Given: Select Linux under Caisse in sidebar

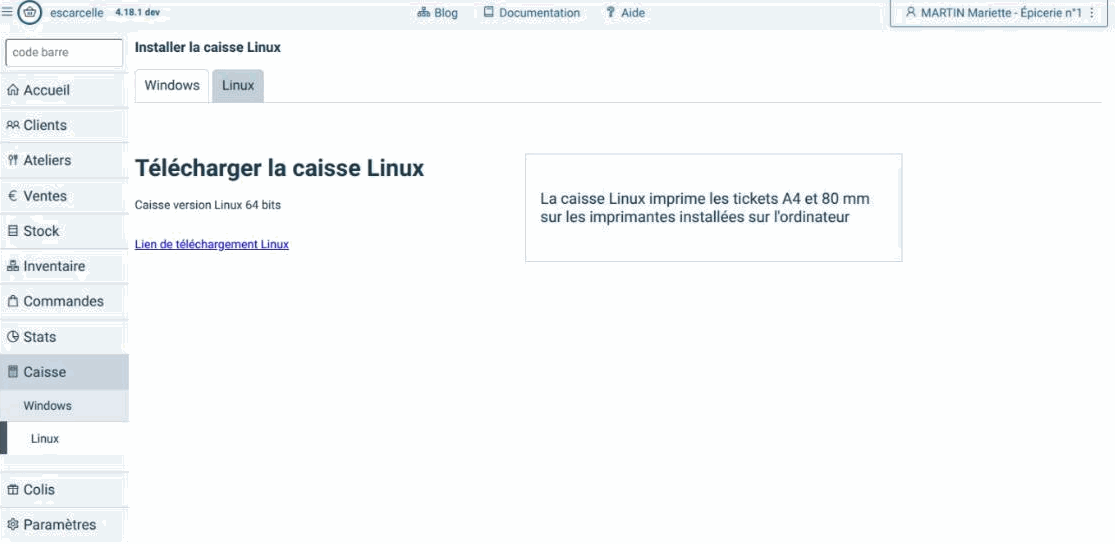Looking at the screenshot, I should pos(64,439).
